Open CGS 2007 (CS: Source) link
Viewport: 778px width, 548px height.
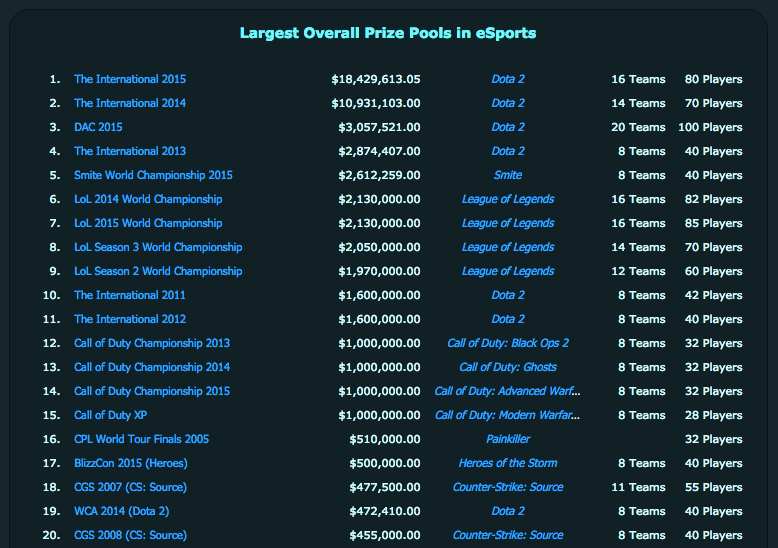[130, 487]
